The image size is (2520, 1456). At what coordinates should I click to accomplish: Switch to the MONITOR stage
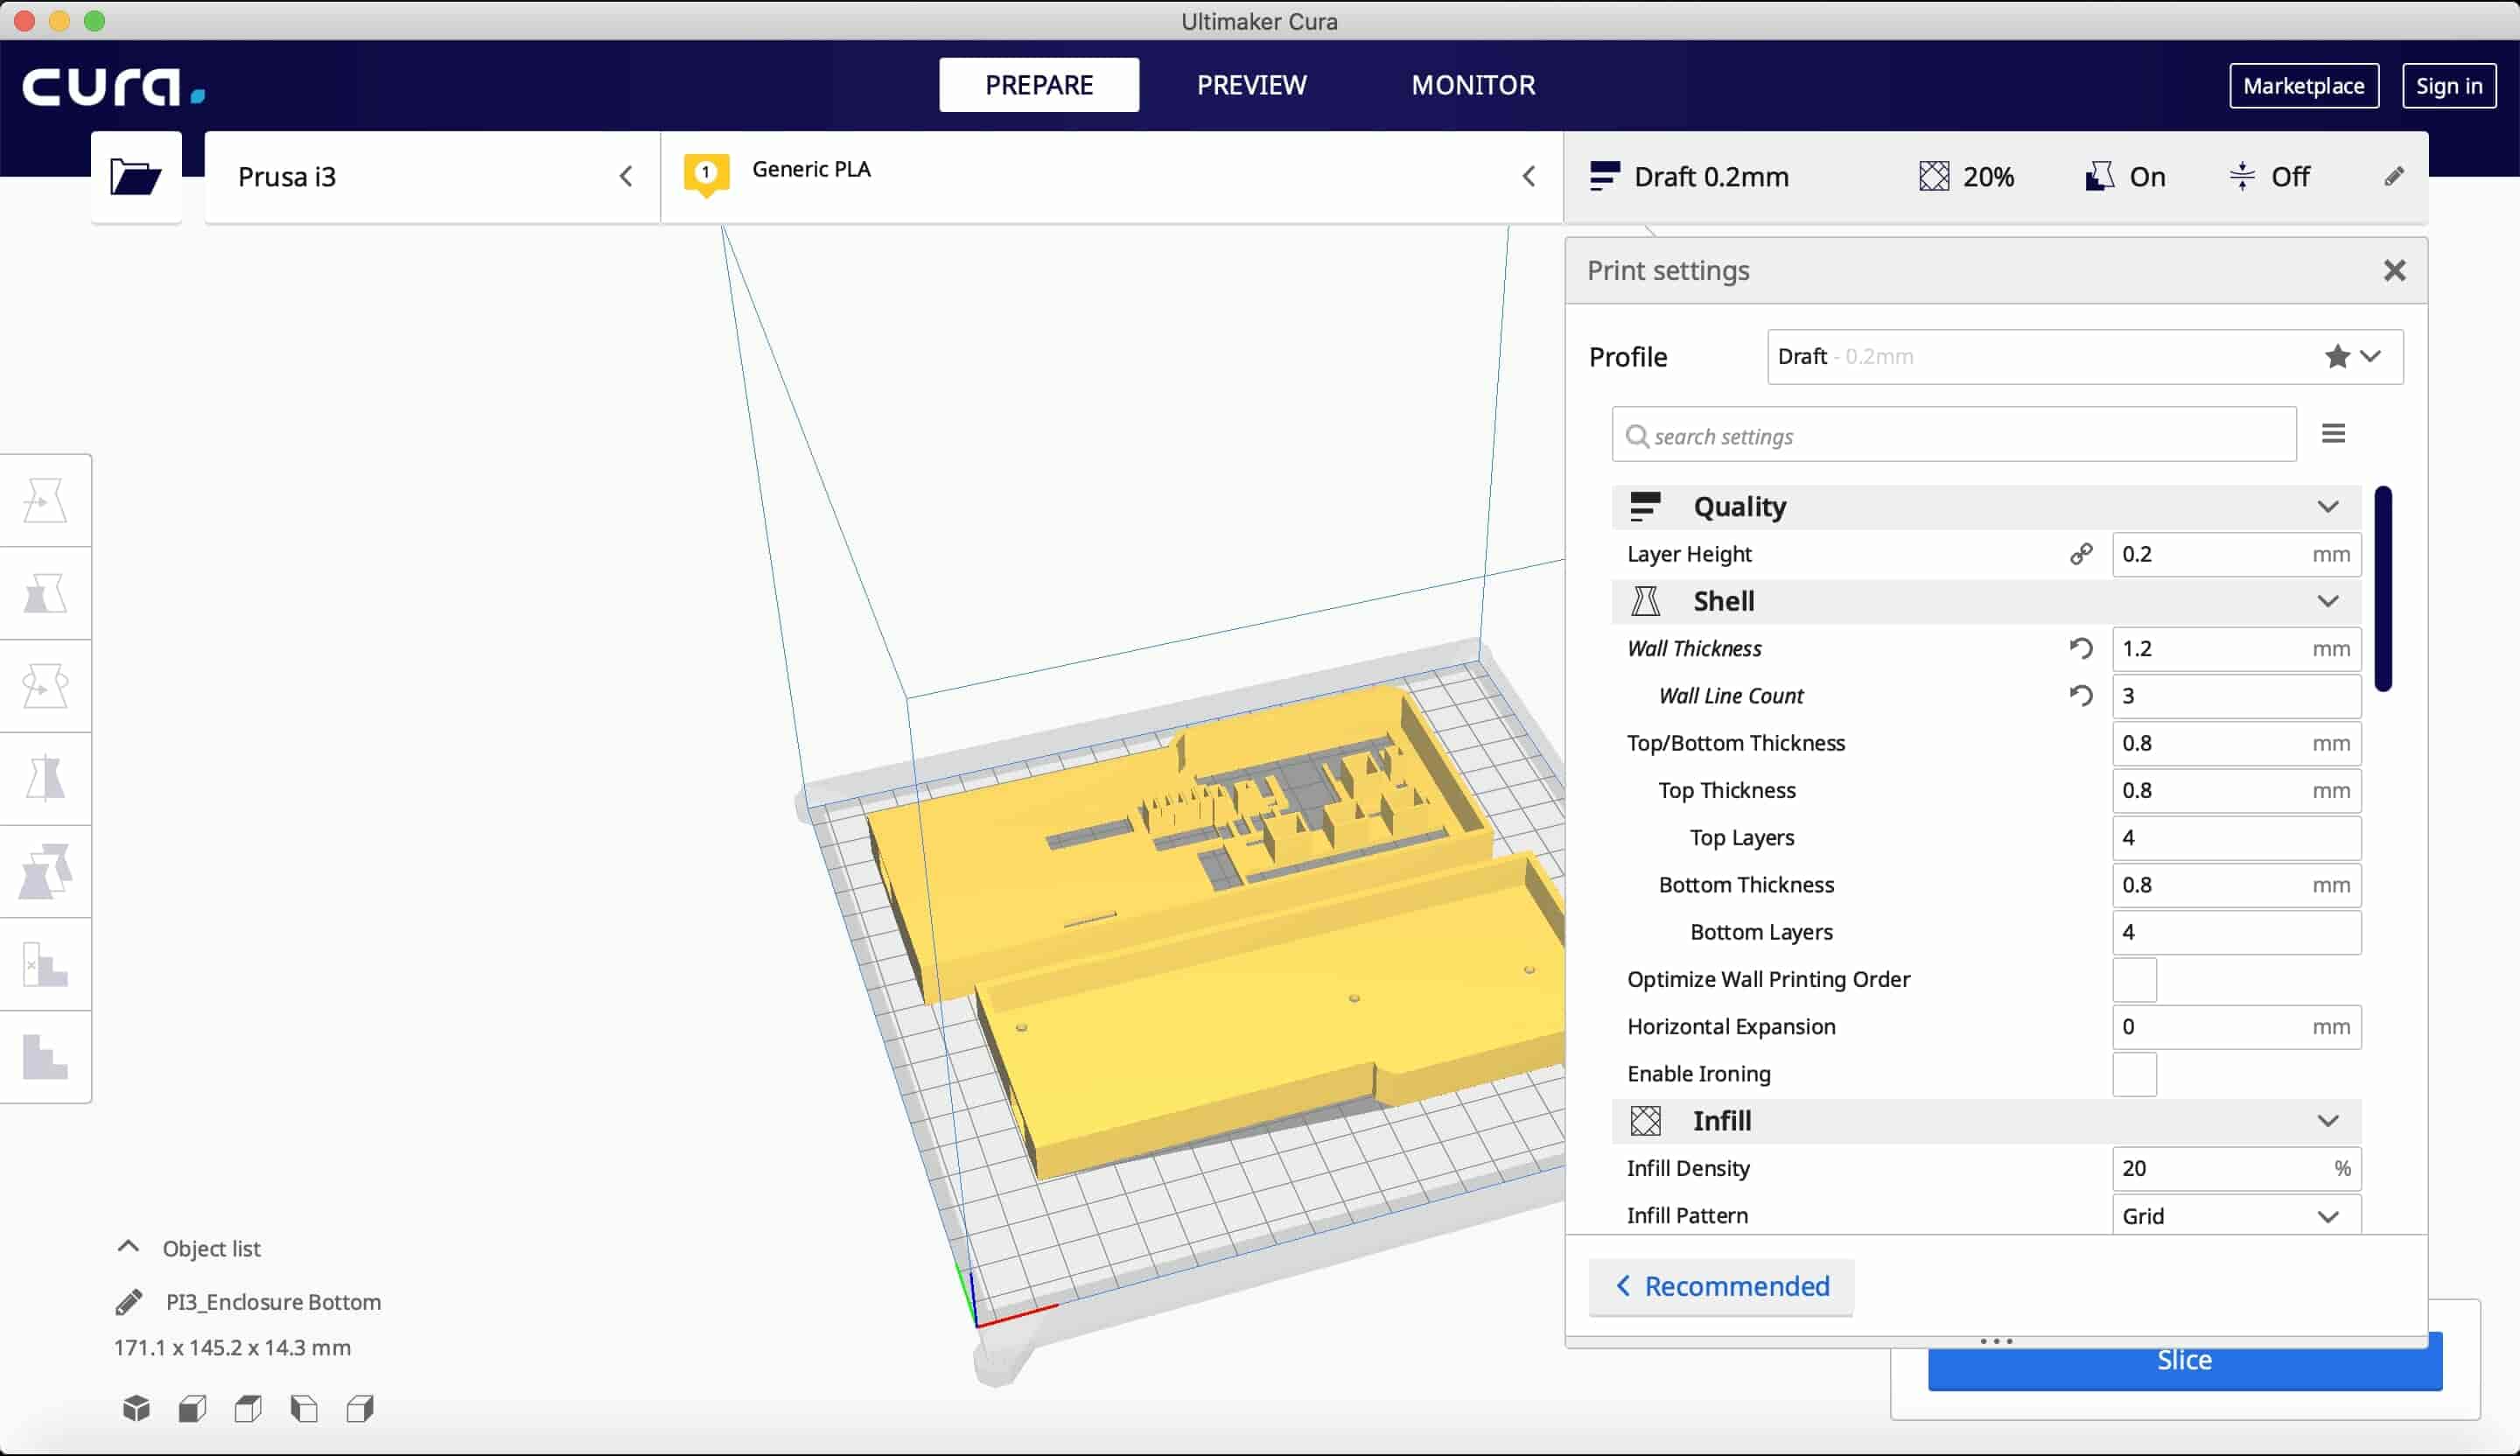click(x=1473, y=85)
